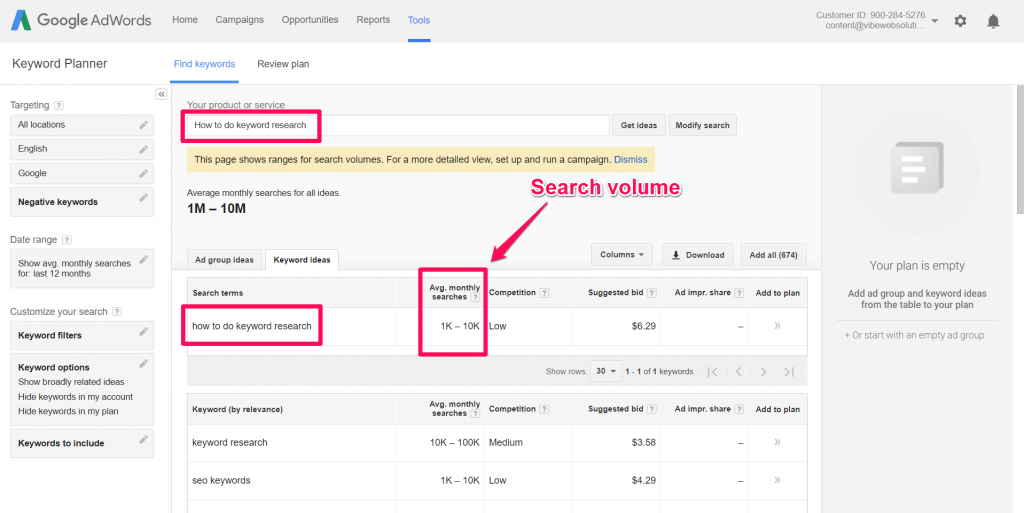Start with an empty ad group
1024x513 pixels.
914,335
